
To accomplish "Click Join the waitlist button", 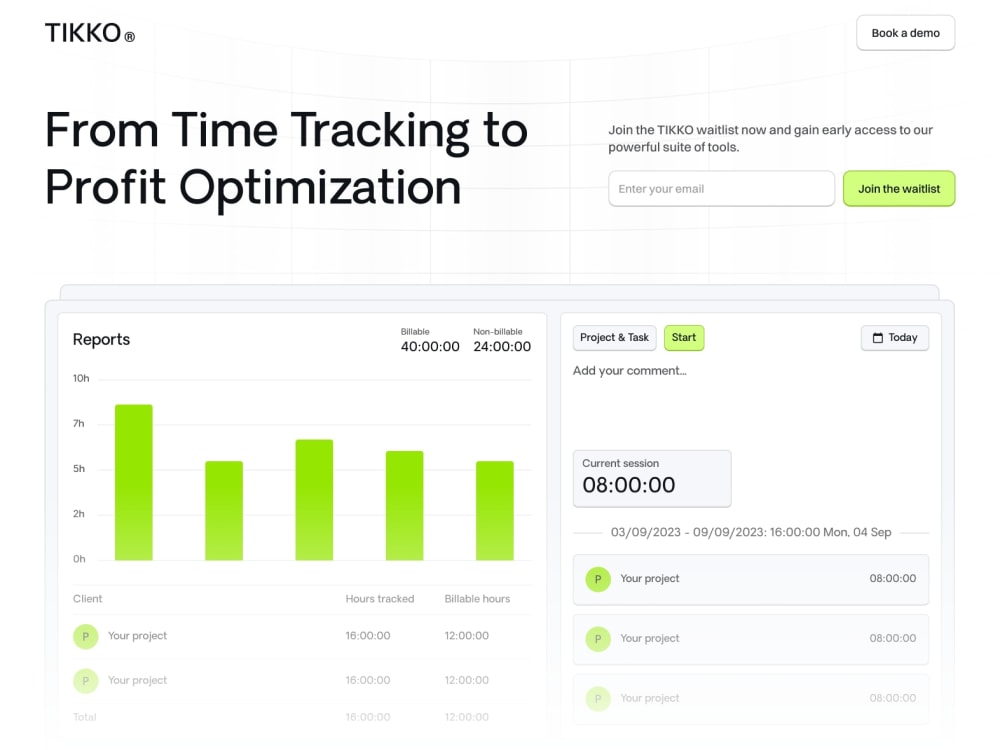I will [899, 189].
